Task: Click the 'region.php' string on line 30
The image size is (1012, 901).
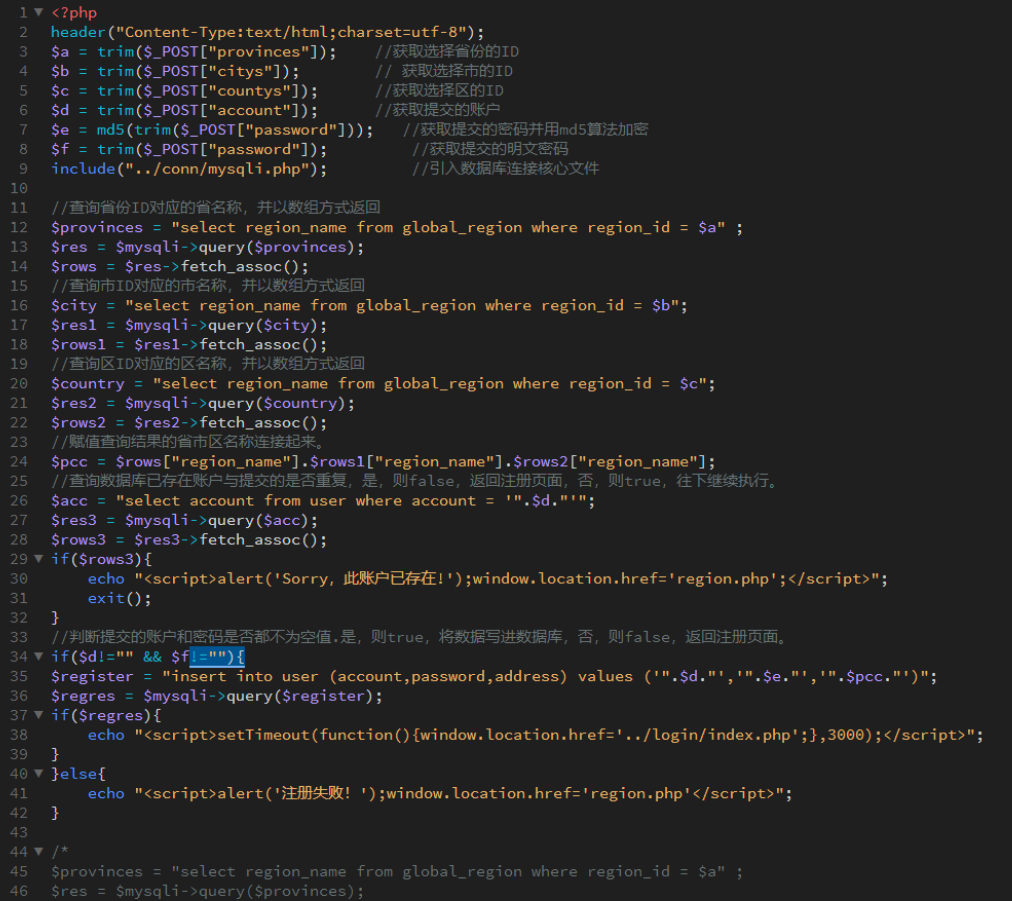Action: click(722, 579)
